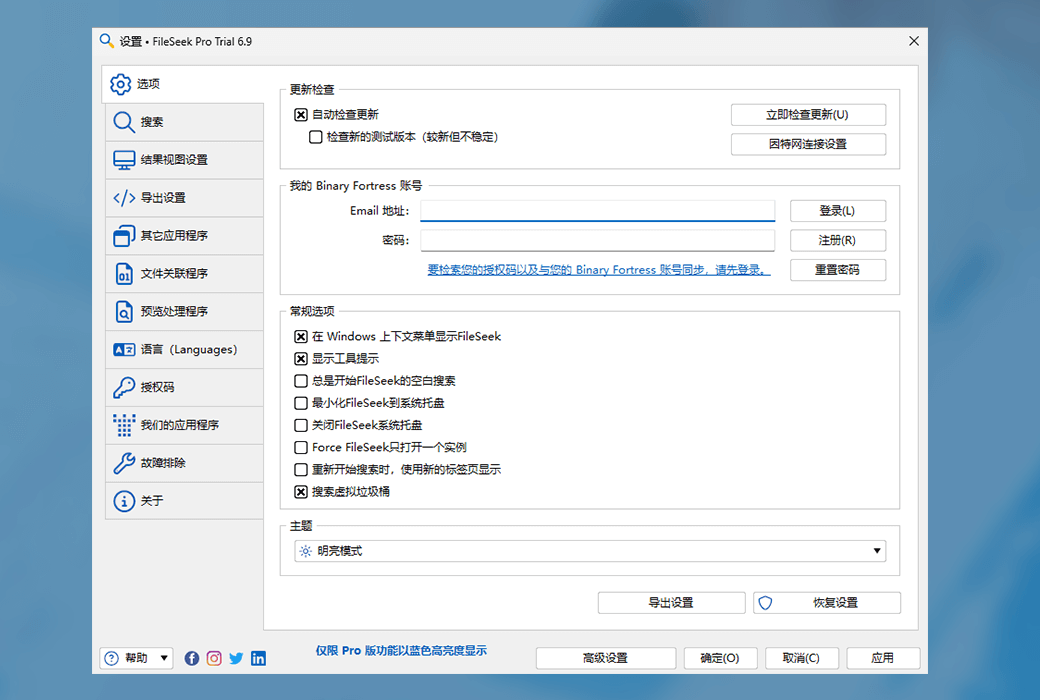Enable Force FileSeek只打开一个实例 checkbox

pyautogui.click(x=300, y=447)
